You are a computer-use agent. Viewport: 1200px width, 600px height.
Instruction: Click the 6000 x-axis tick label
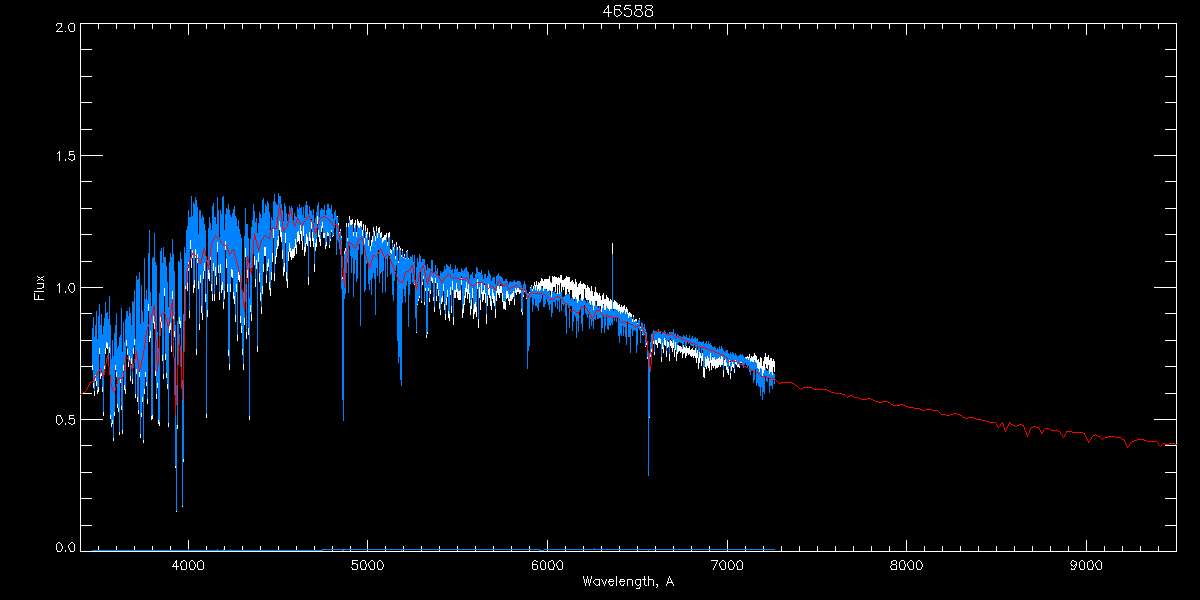click(547, 564)
